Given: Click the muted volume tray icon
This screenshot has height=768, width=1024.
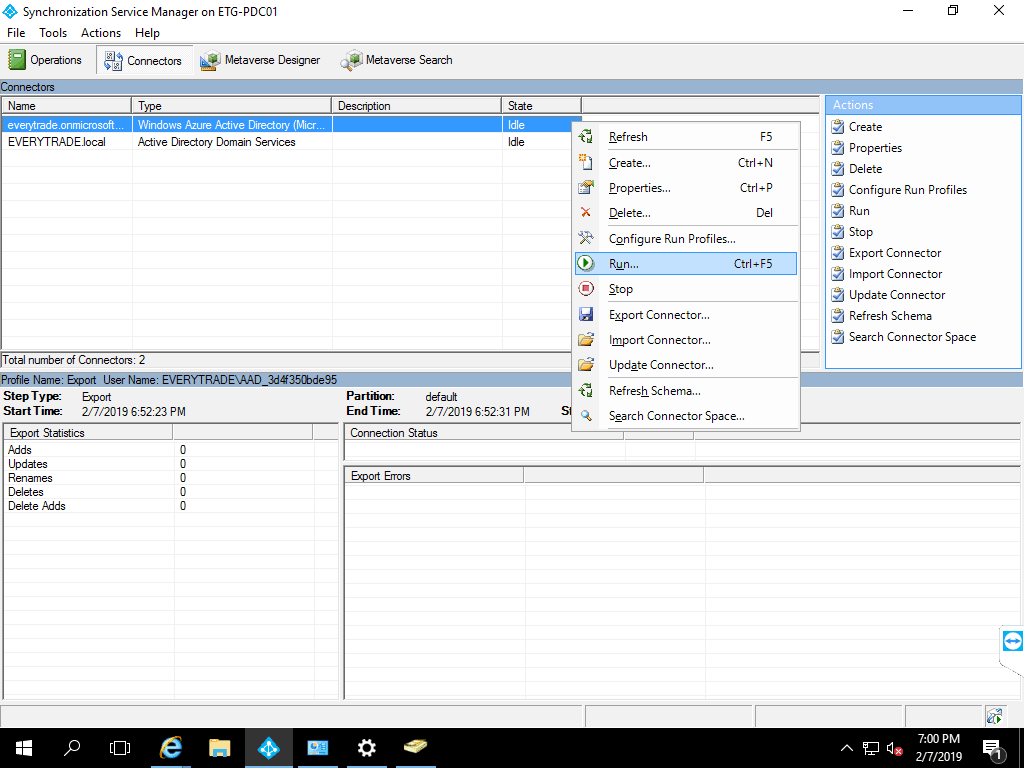Looking at the screenshot, I should coord(894,748).
